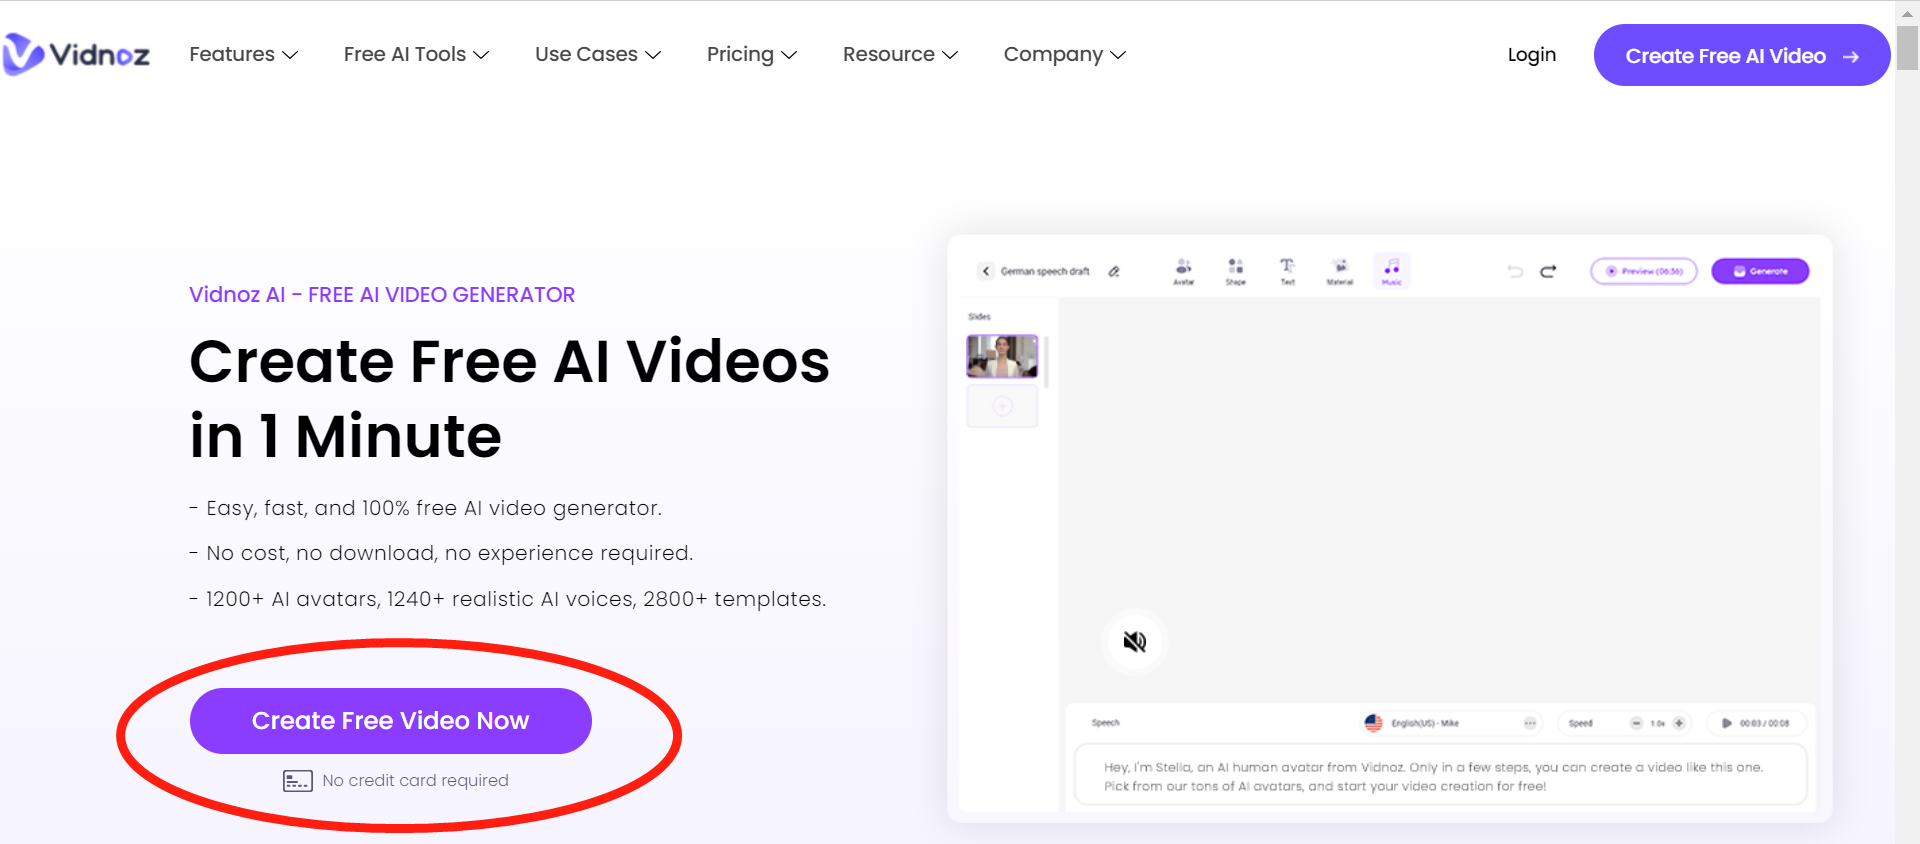This screenshot has width=1920, height=844.
Task: Click the slides panel scrollbar
Action: [x=1046, y=362]
